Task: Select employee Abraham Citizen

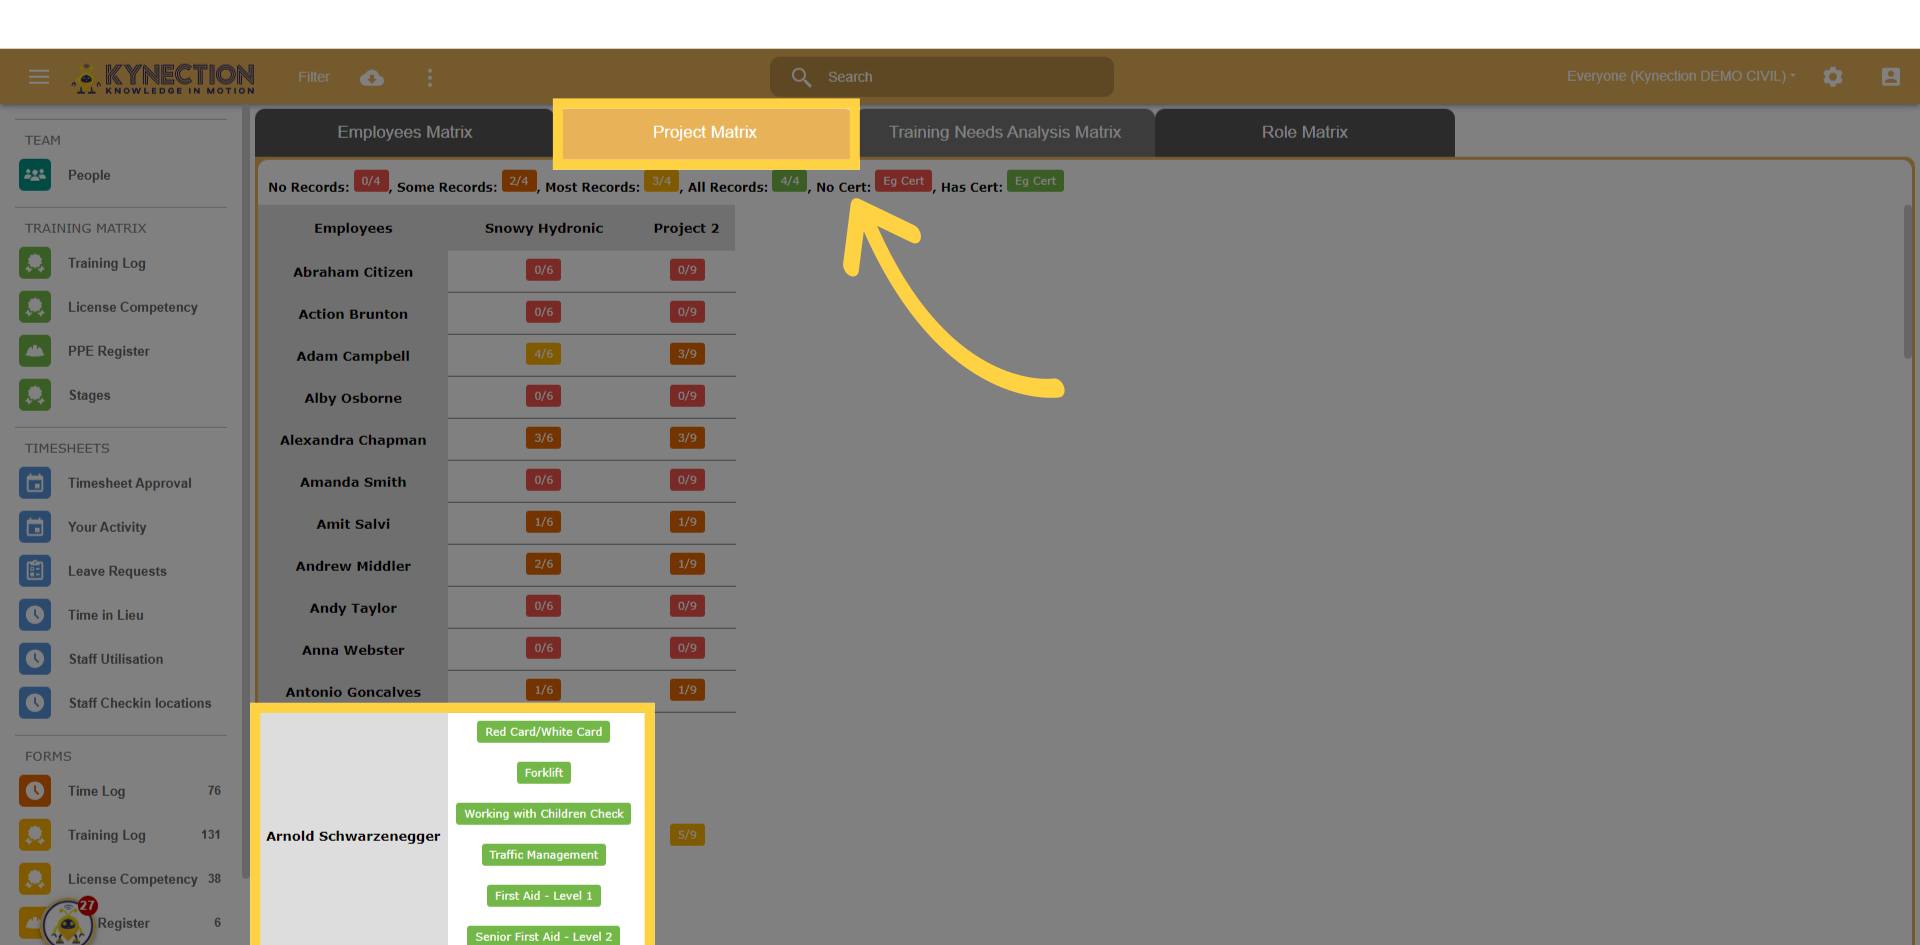Action: 353,272
